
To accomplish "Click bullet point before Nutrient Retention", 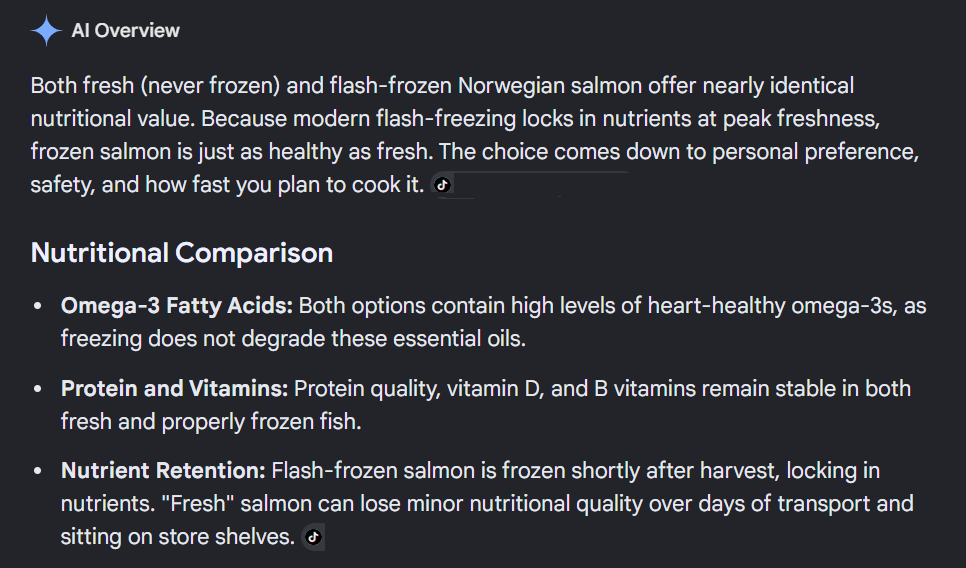I will pyautogui.click(x=38, y=471).
